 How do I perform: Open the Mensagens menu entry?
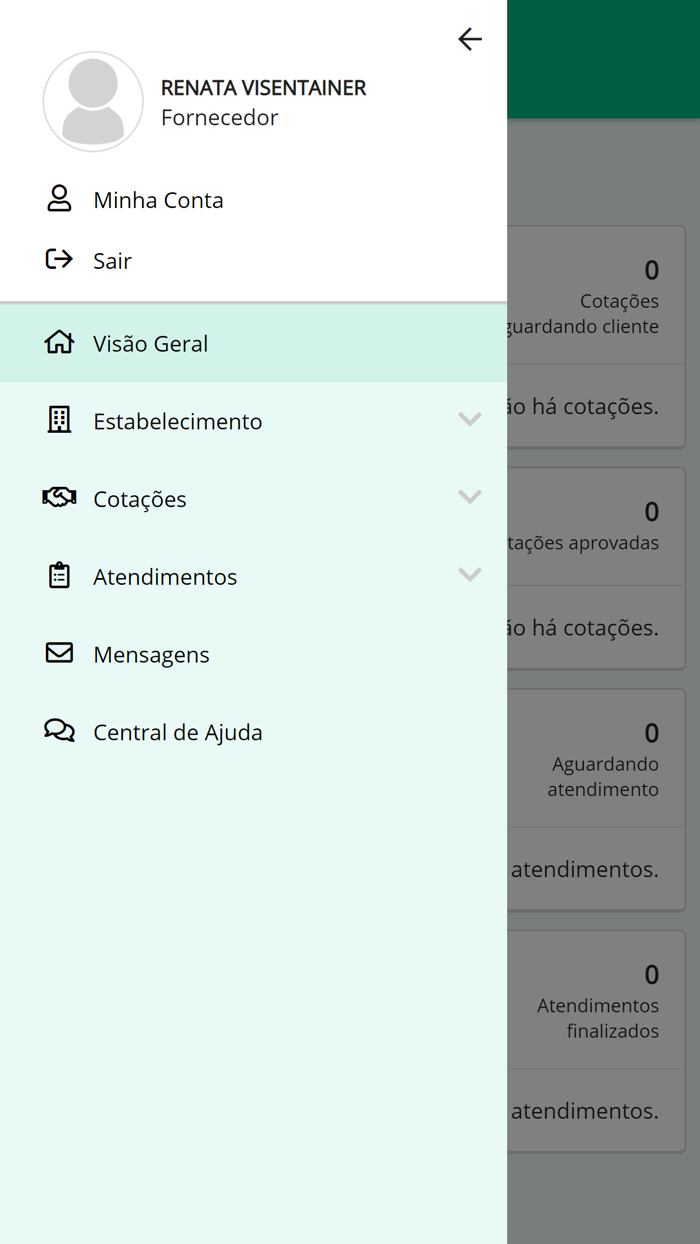[151, 655]
